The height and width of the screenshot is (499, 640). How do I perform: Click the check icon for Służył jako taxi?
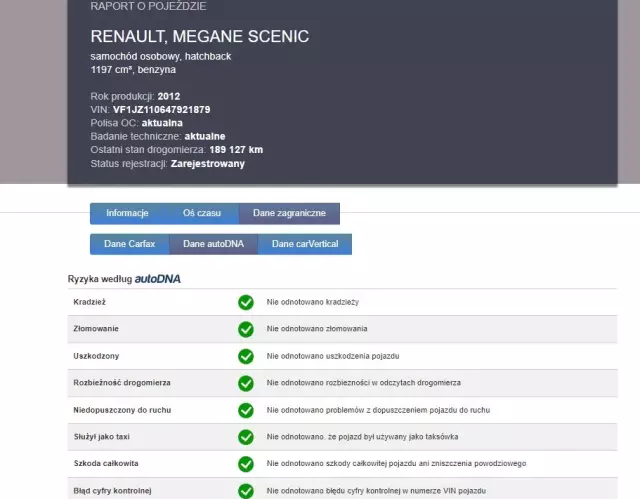point(246,437)
